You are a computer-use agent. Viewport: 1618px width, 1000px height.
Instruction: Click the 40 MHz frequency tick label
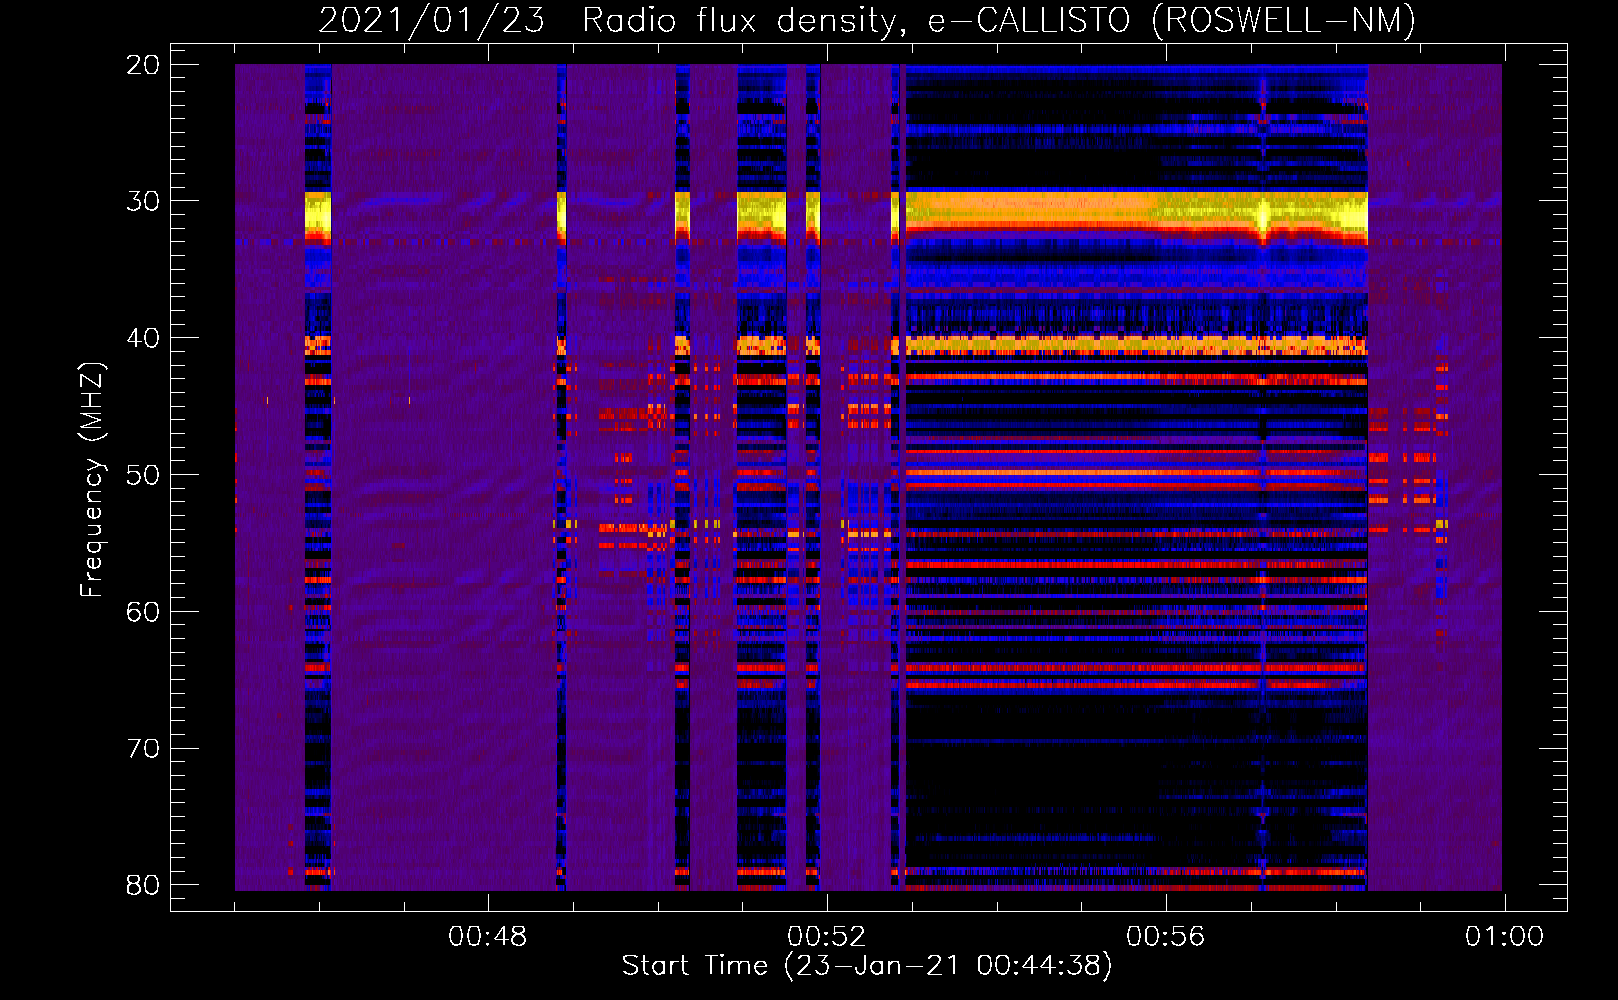(x=143, y=338)
